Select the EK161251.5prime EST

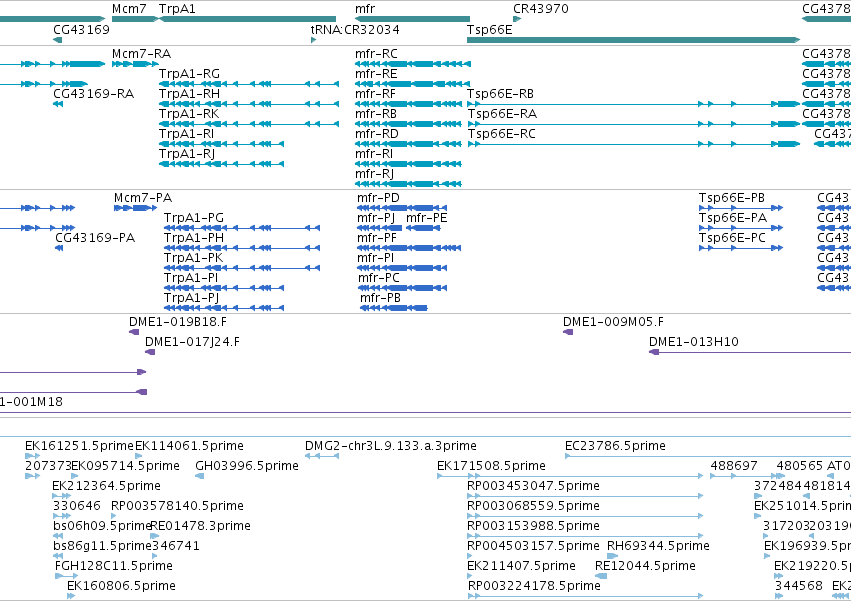click(x=32, y=456)
